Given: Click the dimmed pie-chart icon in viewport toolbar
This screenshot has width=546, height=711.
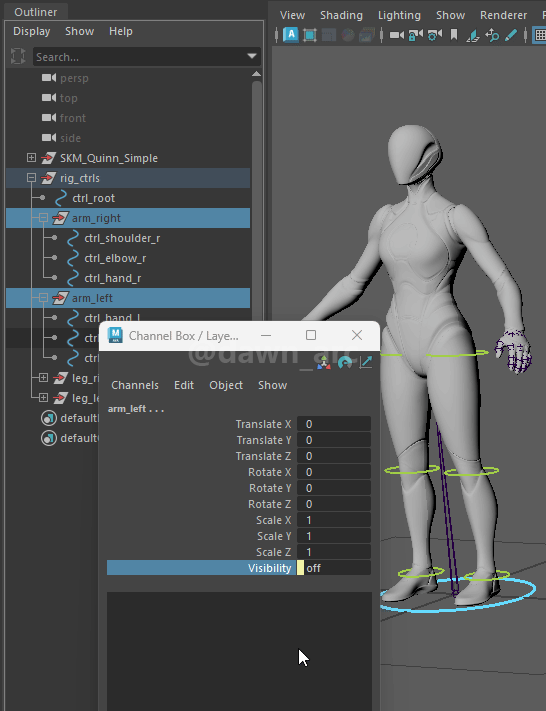Looking at the screenshot, I should (x=348, y=35).
